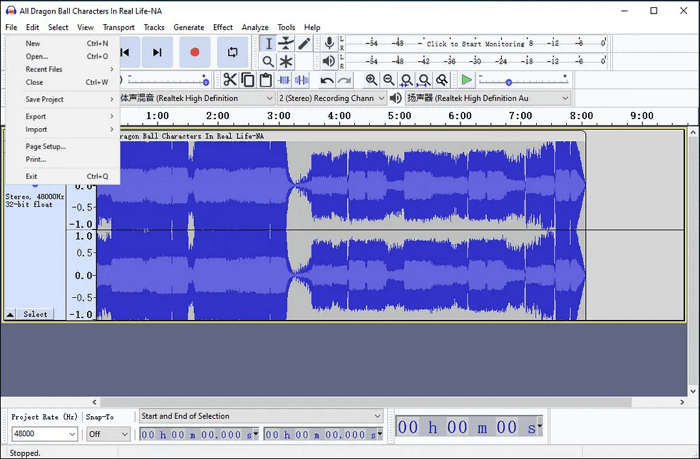The height and width of the screenshot is (459, 700).
Task: Open the 2 (Stereo) Recording Channels dropdown
Action: click(332, 98)
